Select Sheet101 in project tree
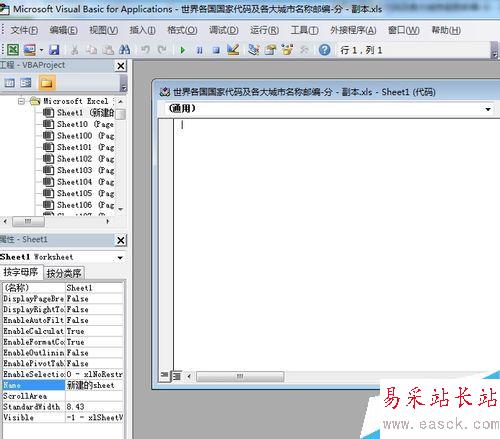The width and height of the screenshot is (500, 439). [x=78, y=147]
